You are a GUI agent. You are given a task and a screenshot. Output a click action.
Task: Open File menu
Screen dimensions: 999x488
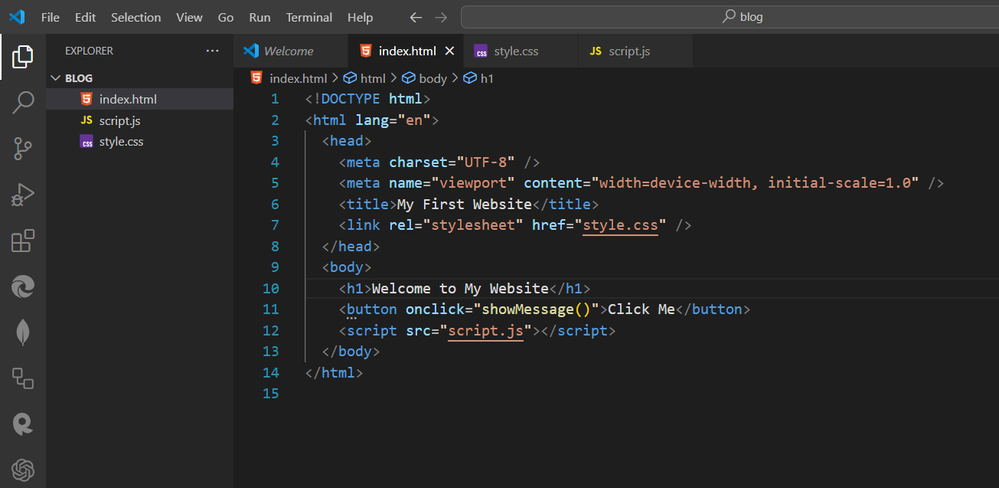click(50, 18)
